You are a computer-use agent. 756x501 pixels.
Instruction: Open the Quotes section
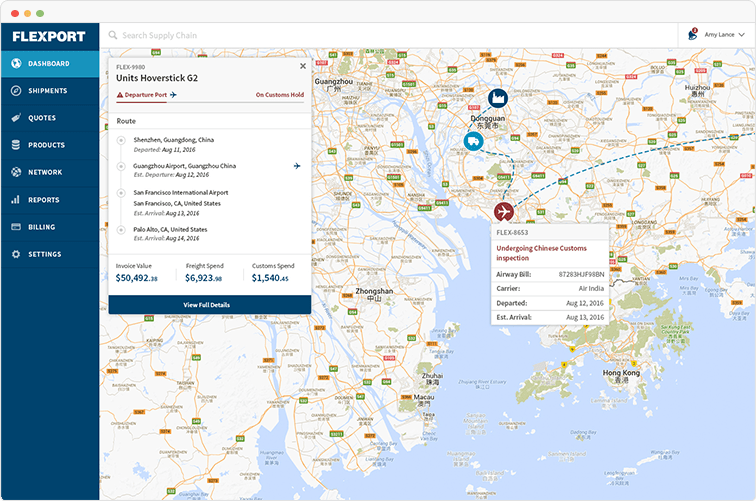(50, 118)
